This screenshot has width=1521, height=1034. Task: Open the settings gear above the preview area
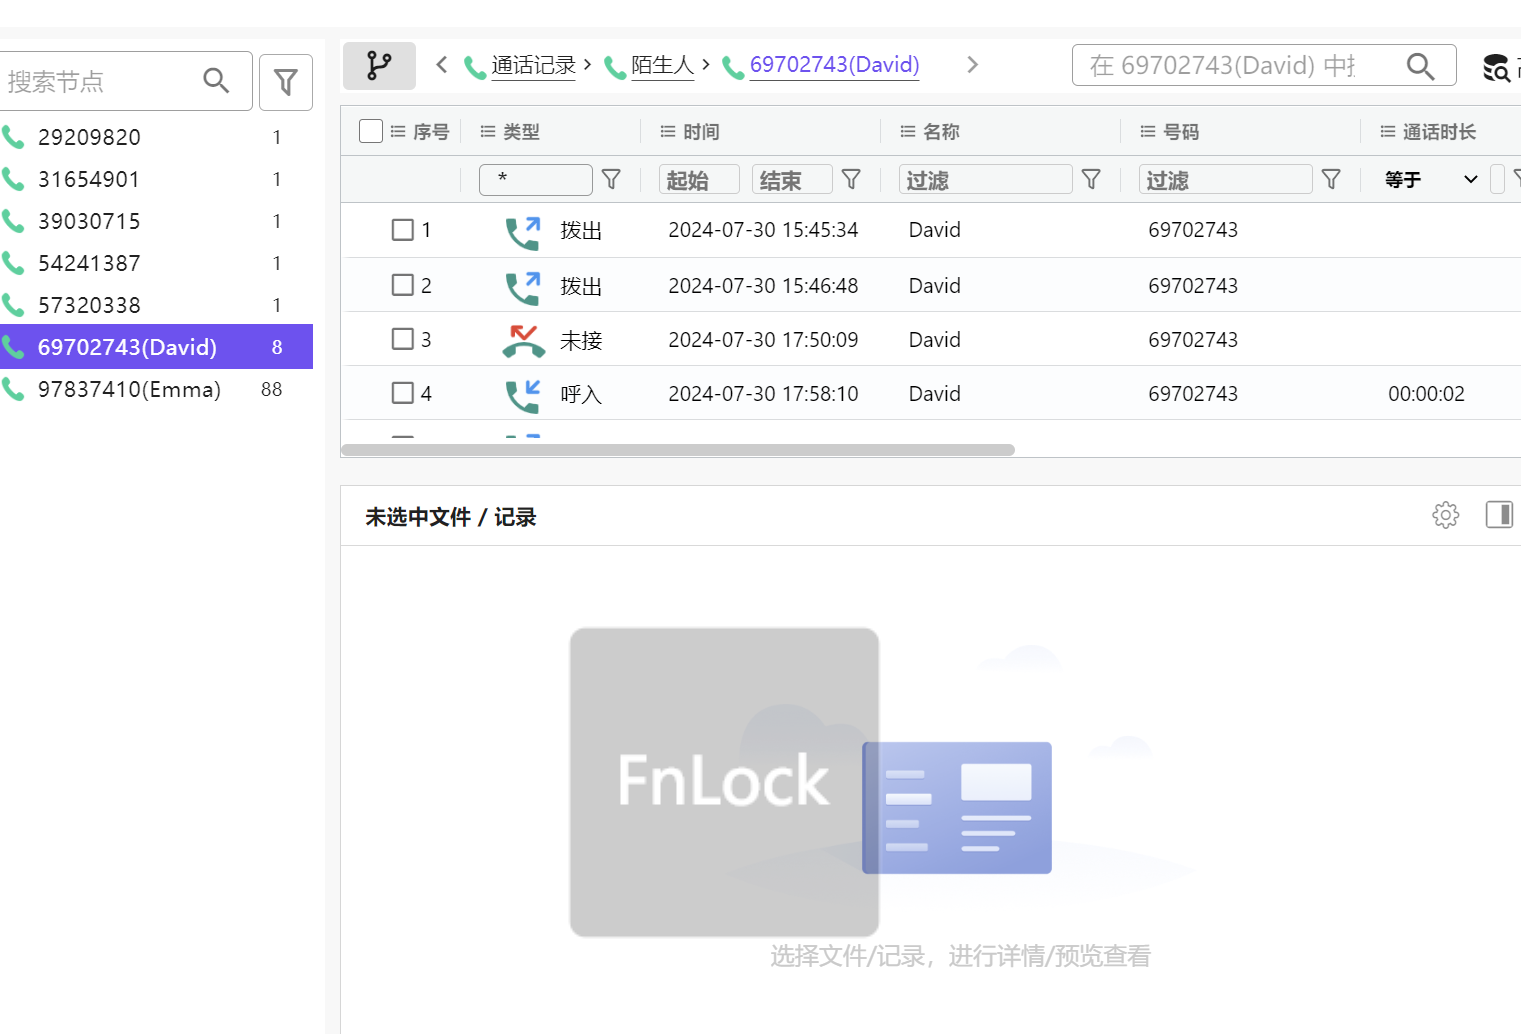pos(1445,515)
